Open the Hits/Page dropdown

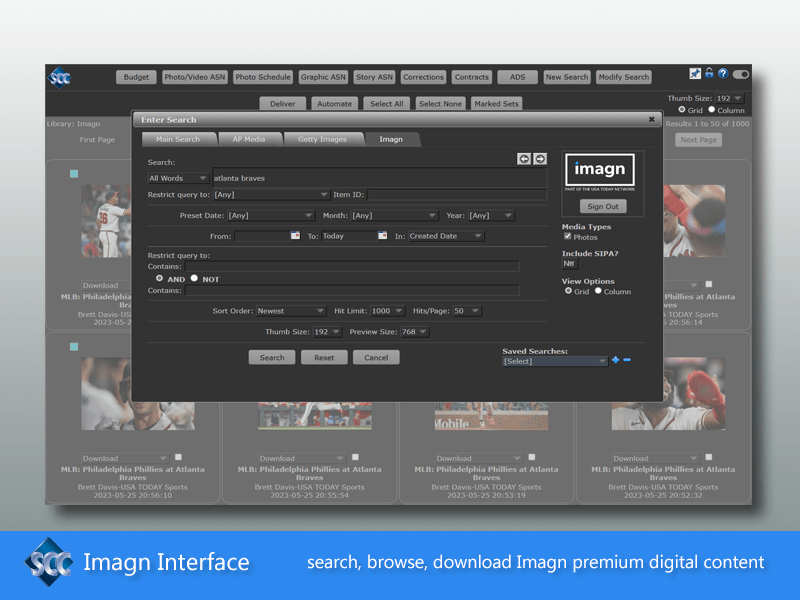[467, 311]
